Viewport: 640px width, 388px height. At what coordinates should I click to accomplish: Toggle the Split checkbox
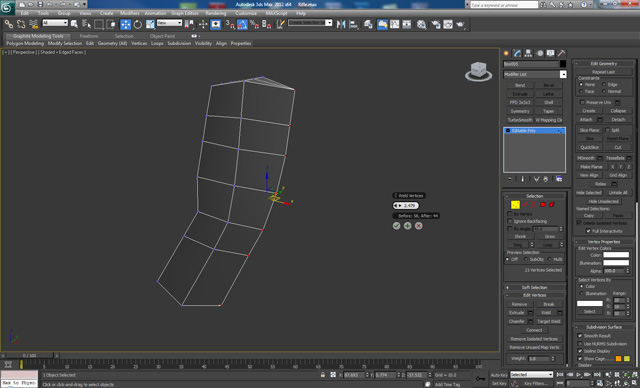(607, 130)
